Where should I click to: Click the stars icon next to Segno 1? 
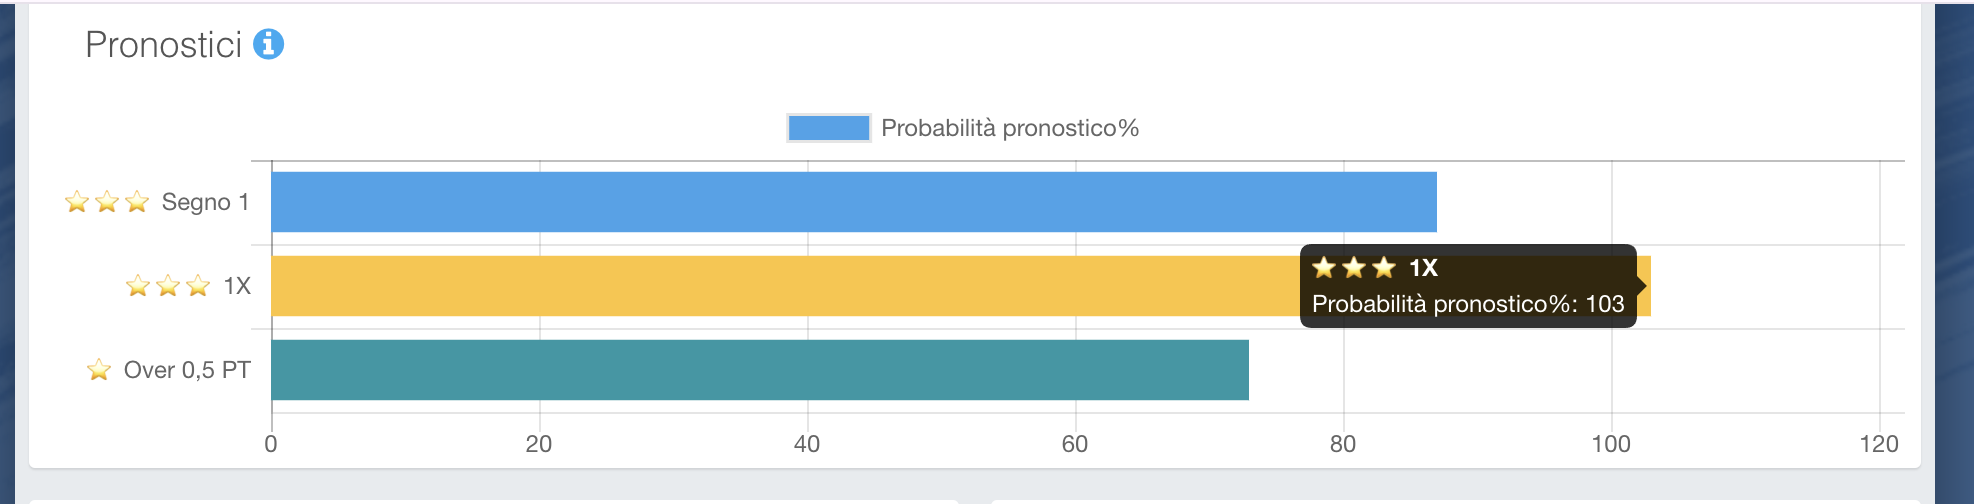107,202
